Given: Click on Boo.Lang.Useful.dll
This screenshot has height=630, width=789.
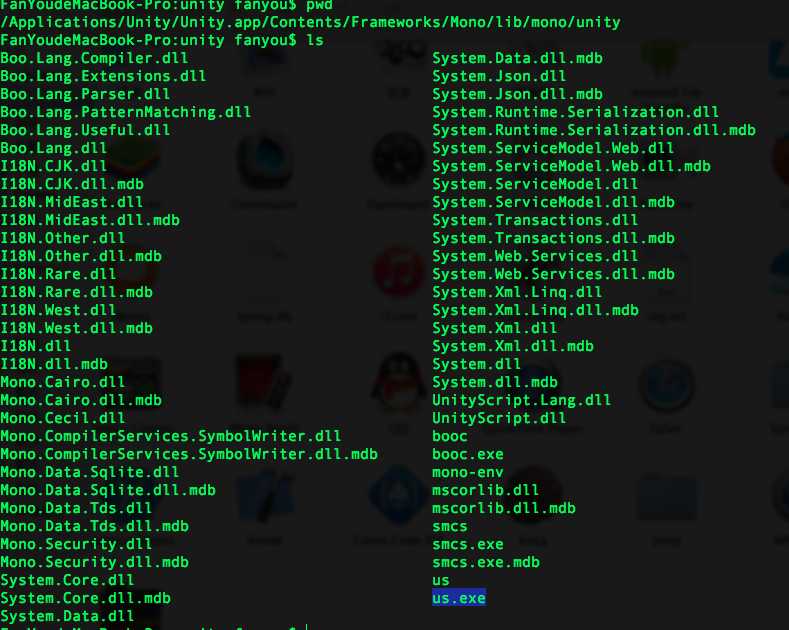Looking at the screenshot, I should [85, 130].
